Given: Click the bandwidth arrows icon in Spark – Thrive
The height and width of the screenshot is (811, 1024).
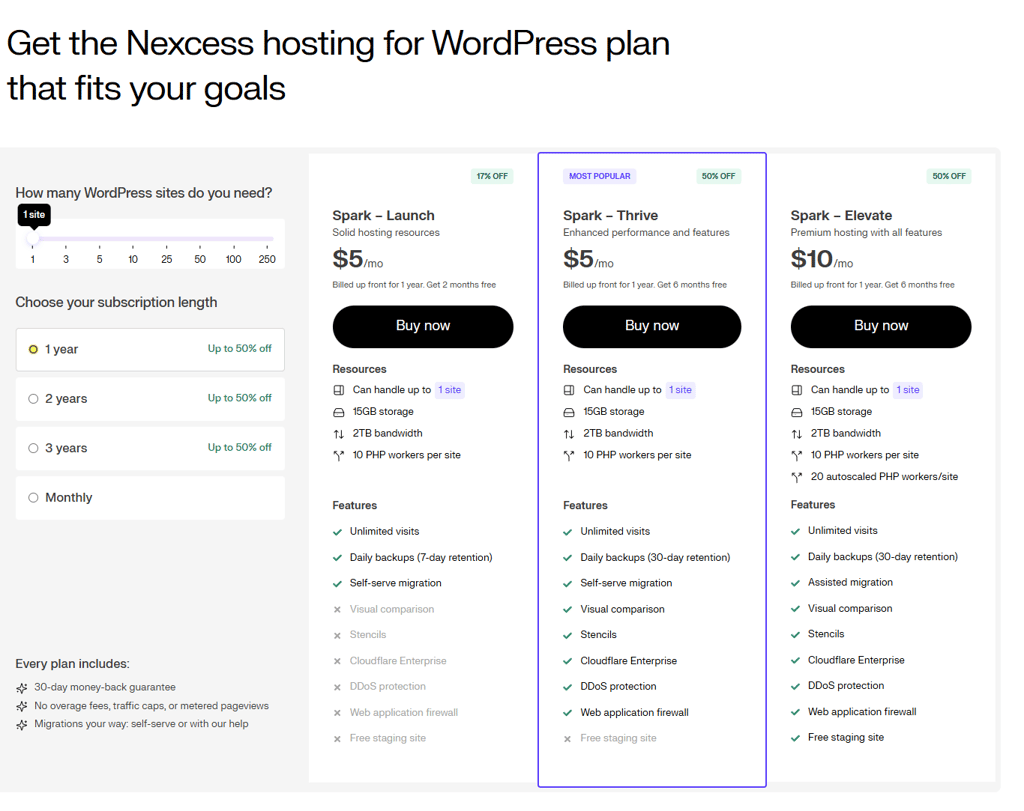Looking at the screenshot, I should [569, 434].
